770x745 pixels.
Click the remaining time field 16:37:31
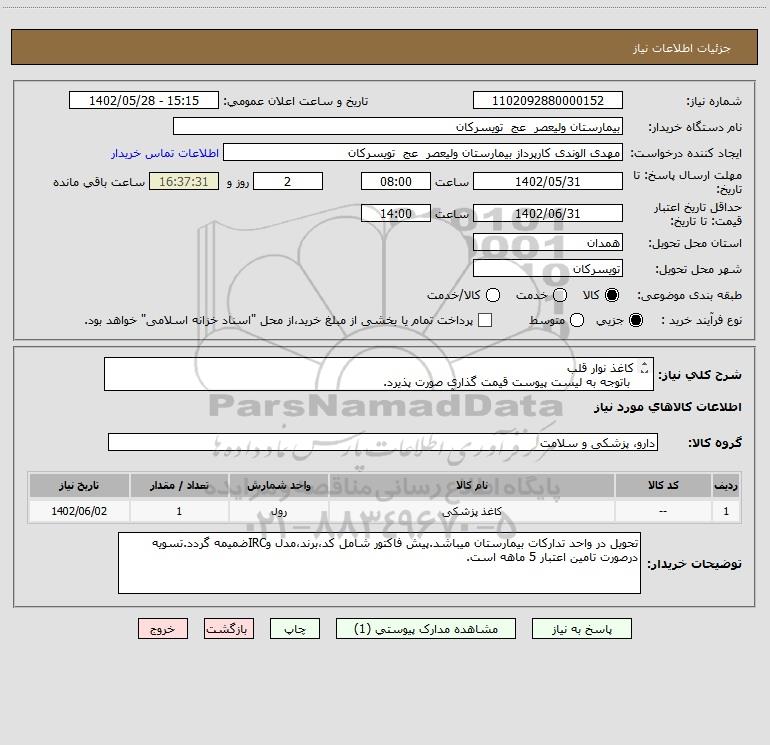pyautogui.click(x=184, y=181)
